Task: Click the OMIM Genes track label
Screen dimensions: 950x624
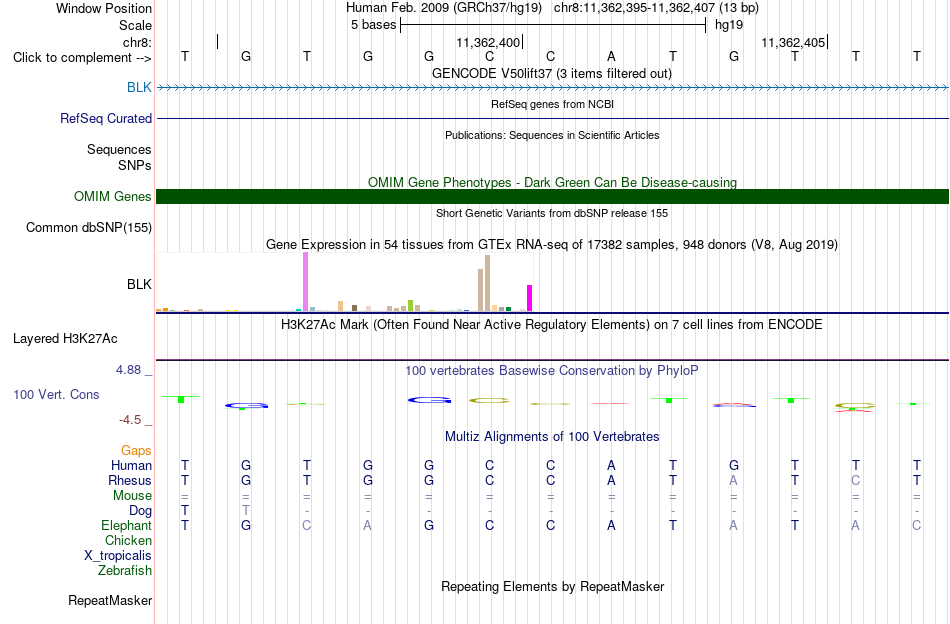Action: click(113, 196)
